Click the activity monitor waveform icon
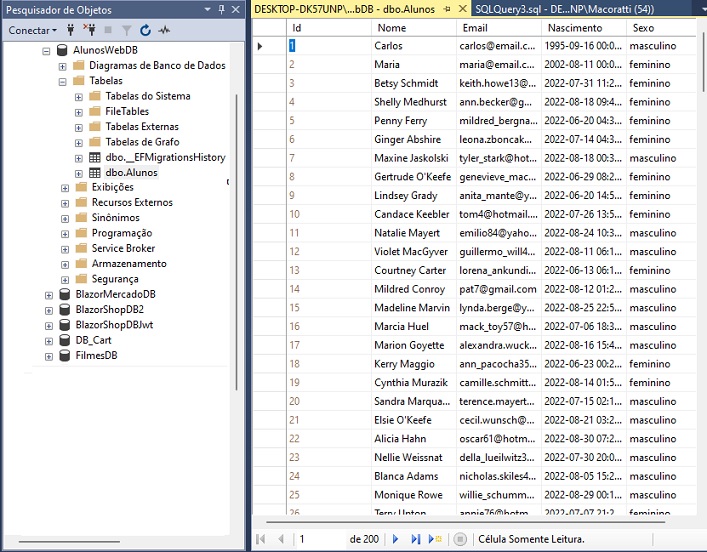The height and width of the screenshot is (552, 707). [x=164, y=30]
